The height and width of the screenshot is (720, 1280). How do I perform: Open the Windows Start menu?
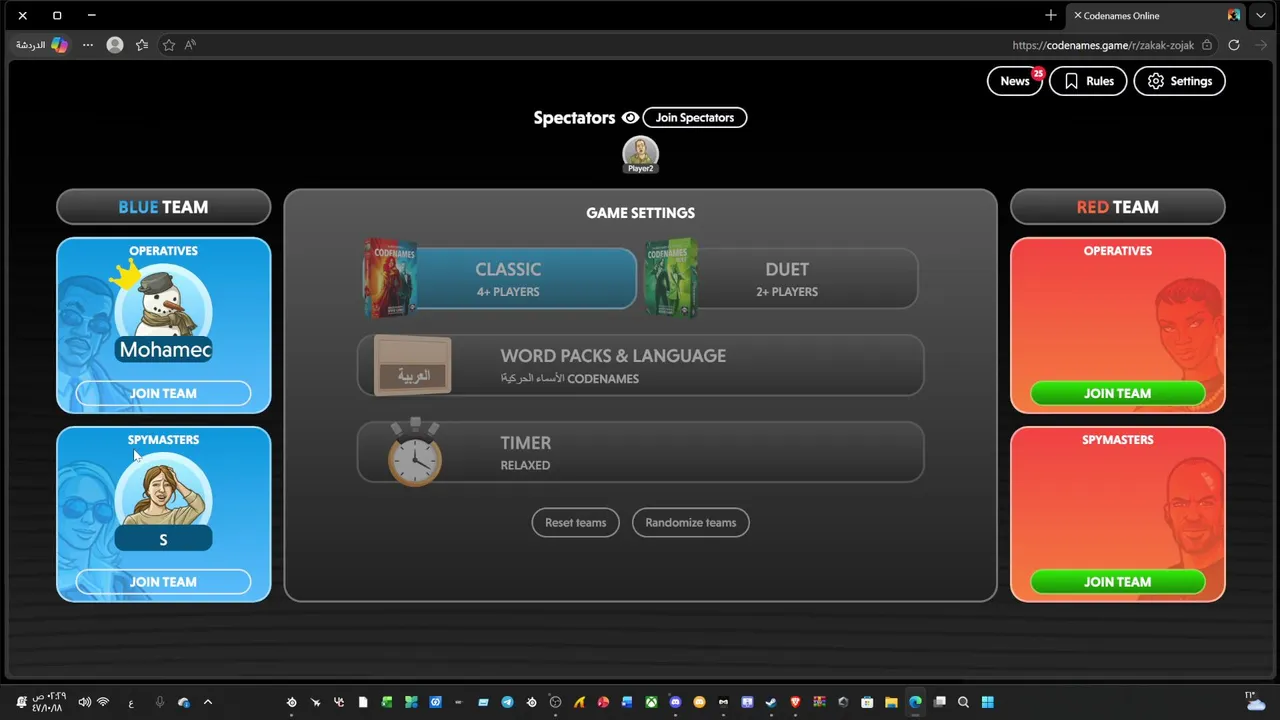coord(987,702)
